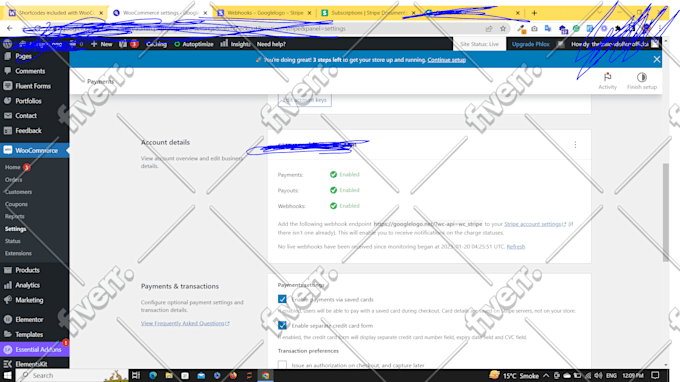Open WooCommerce Extensions submenu
This screenshot has width=680, height=382.
click(18, 253)
